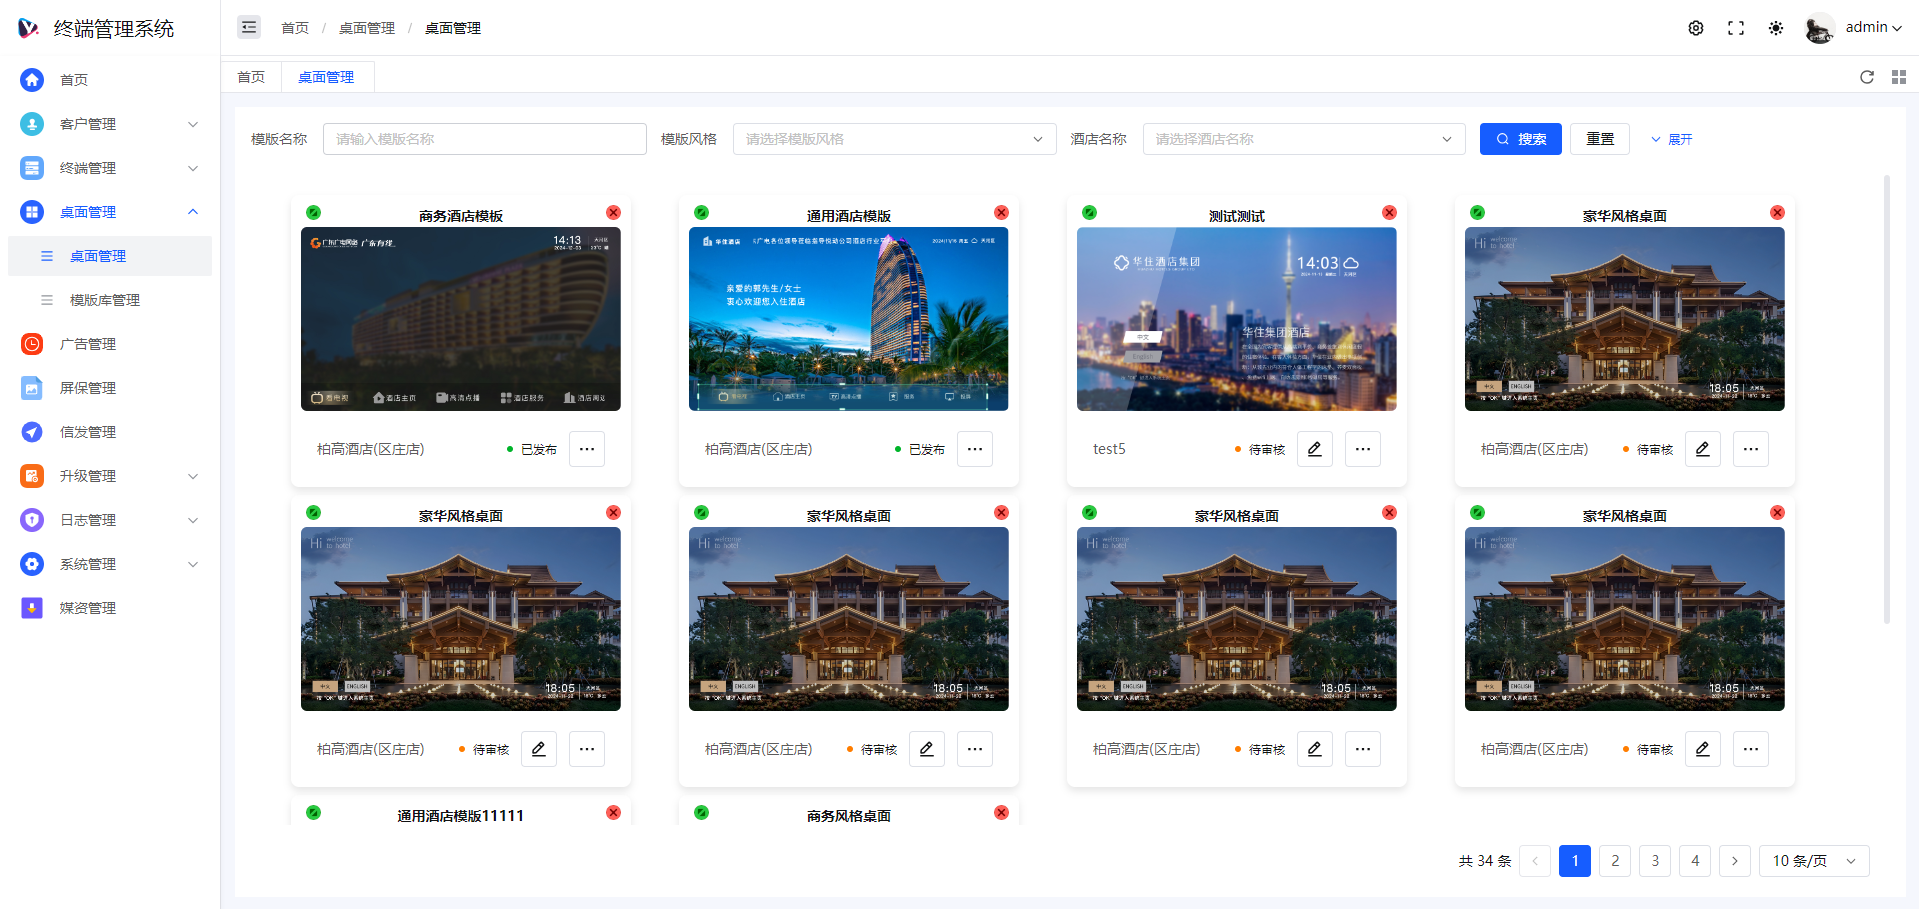Click red X on 商务风格桌面 card
The height and width of the screenshot is (909, 1919).
pos(1001,813)
